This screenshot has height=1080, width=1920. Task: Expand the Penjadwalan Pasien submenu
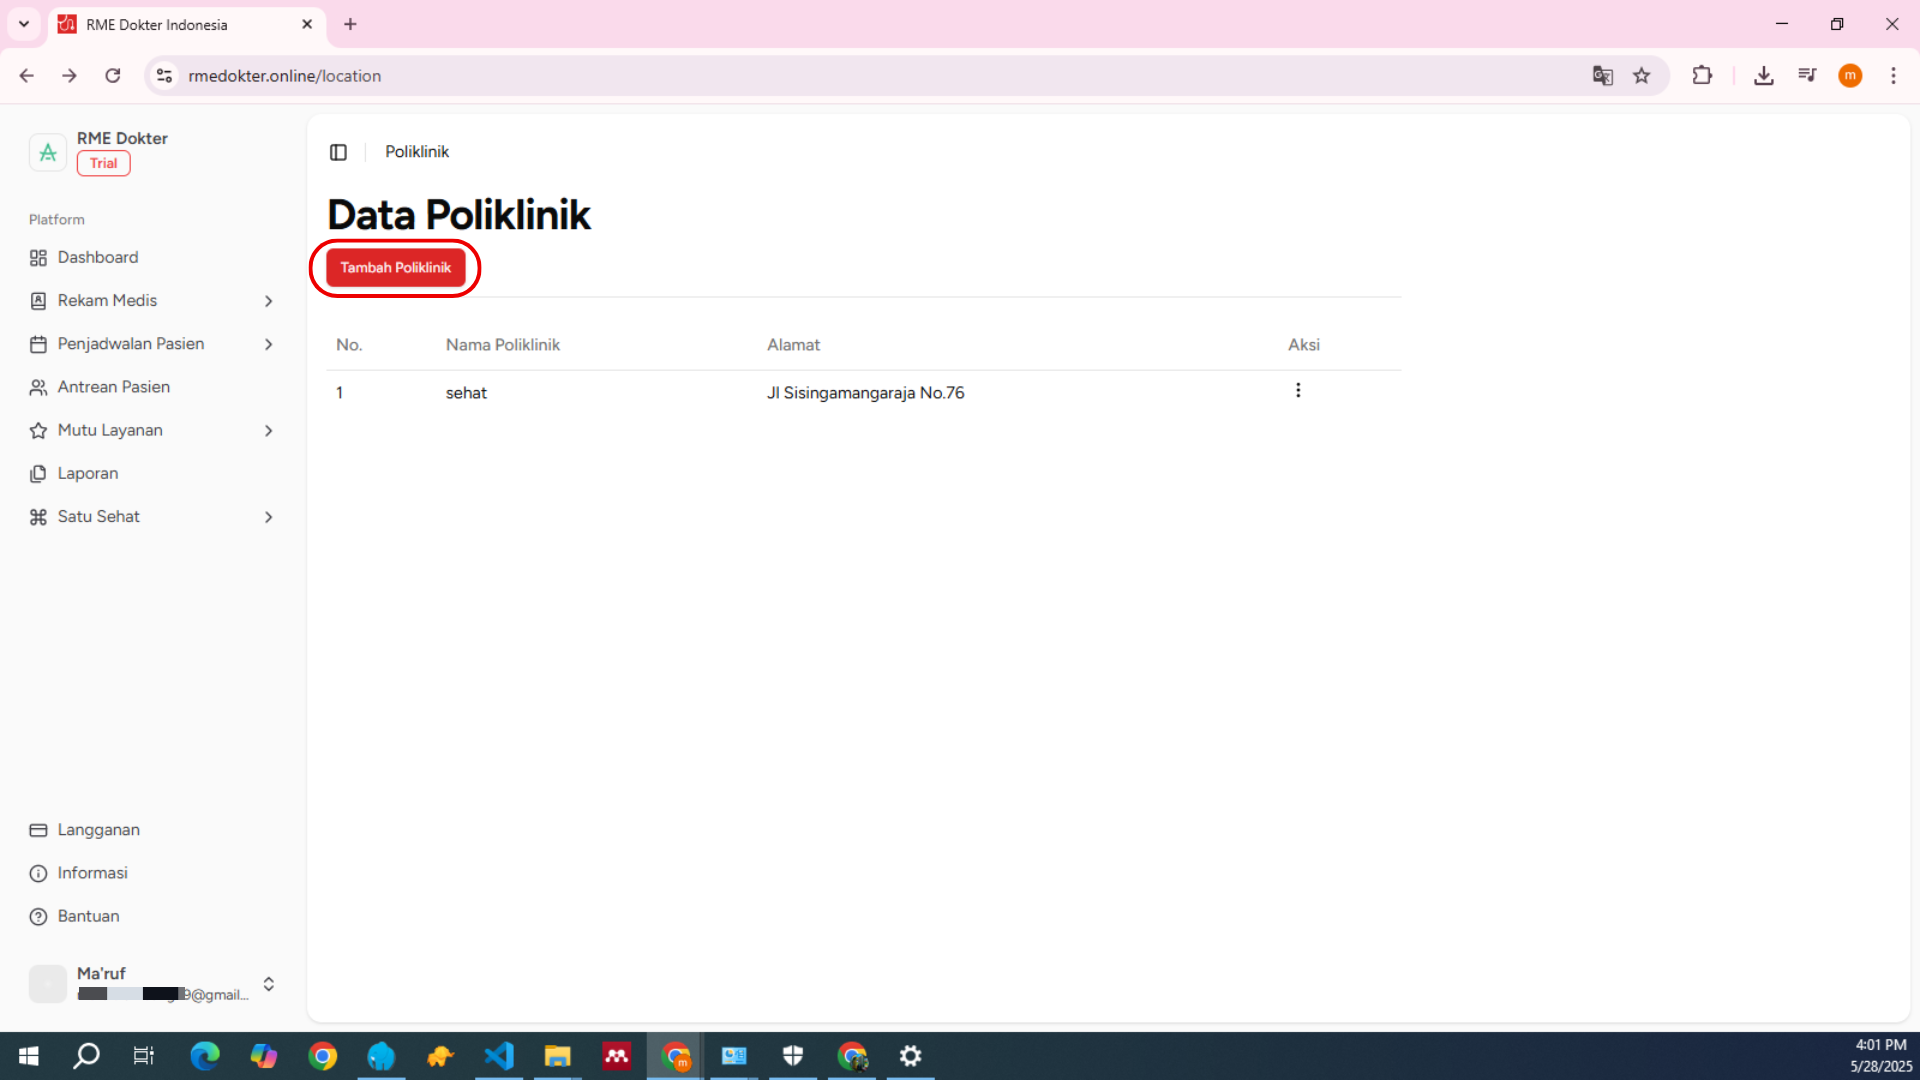268,344
